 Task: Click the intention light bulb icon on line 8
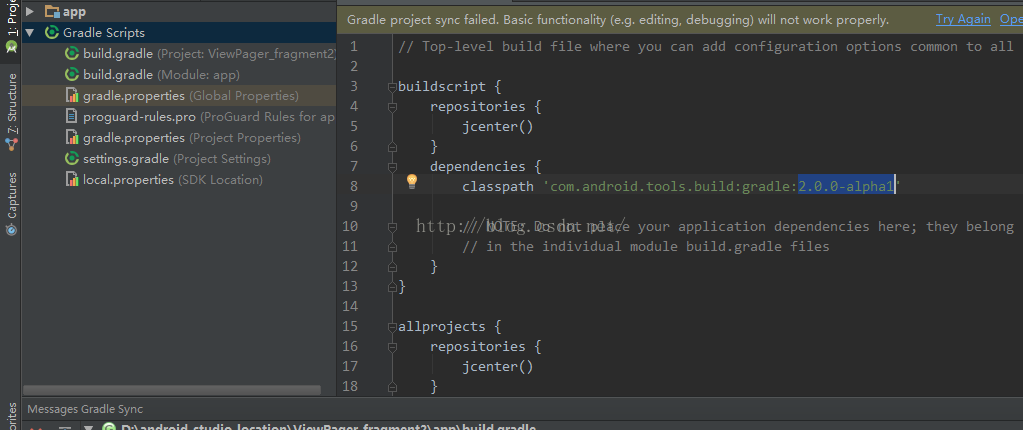point(412,181)
